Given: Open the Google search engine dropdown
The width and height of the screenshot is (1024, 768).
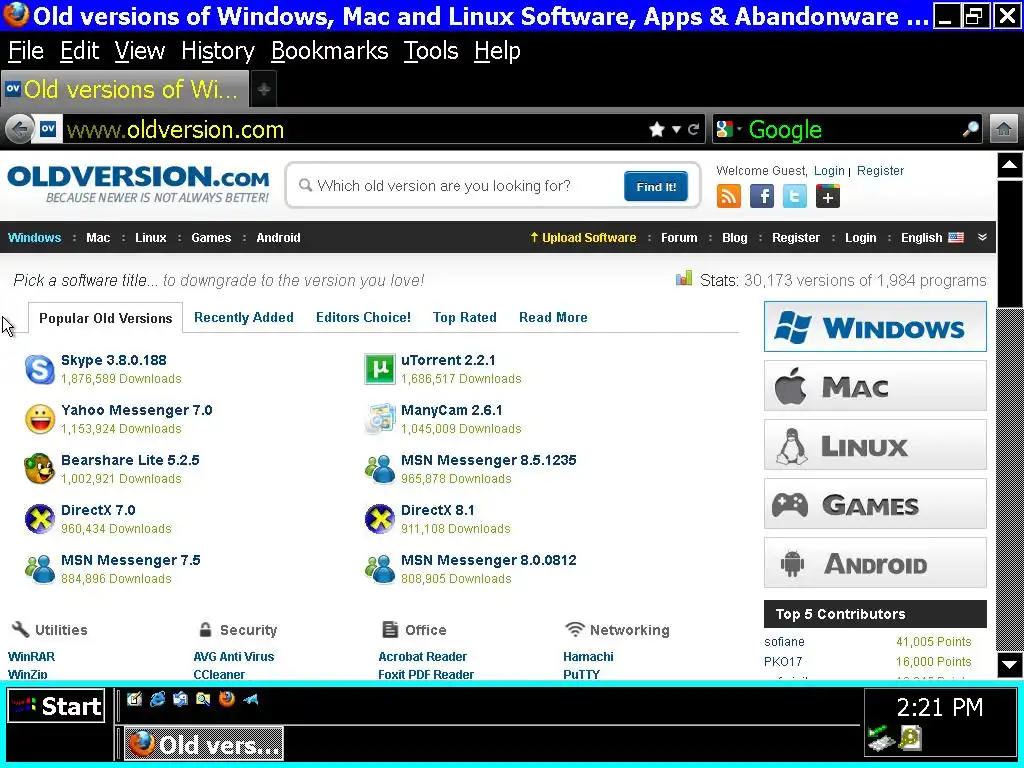Looking at the screenshot, I should tap(729, 129).
